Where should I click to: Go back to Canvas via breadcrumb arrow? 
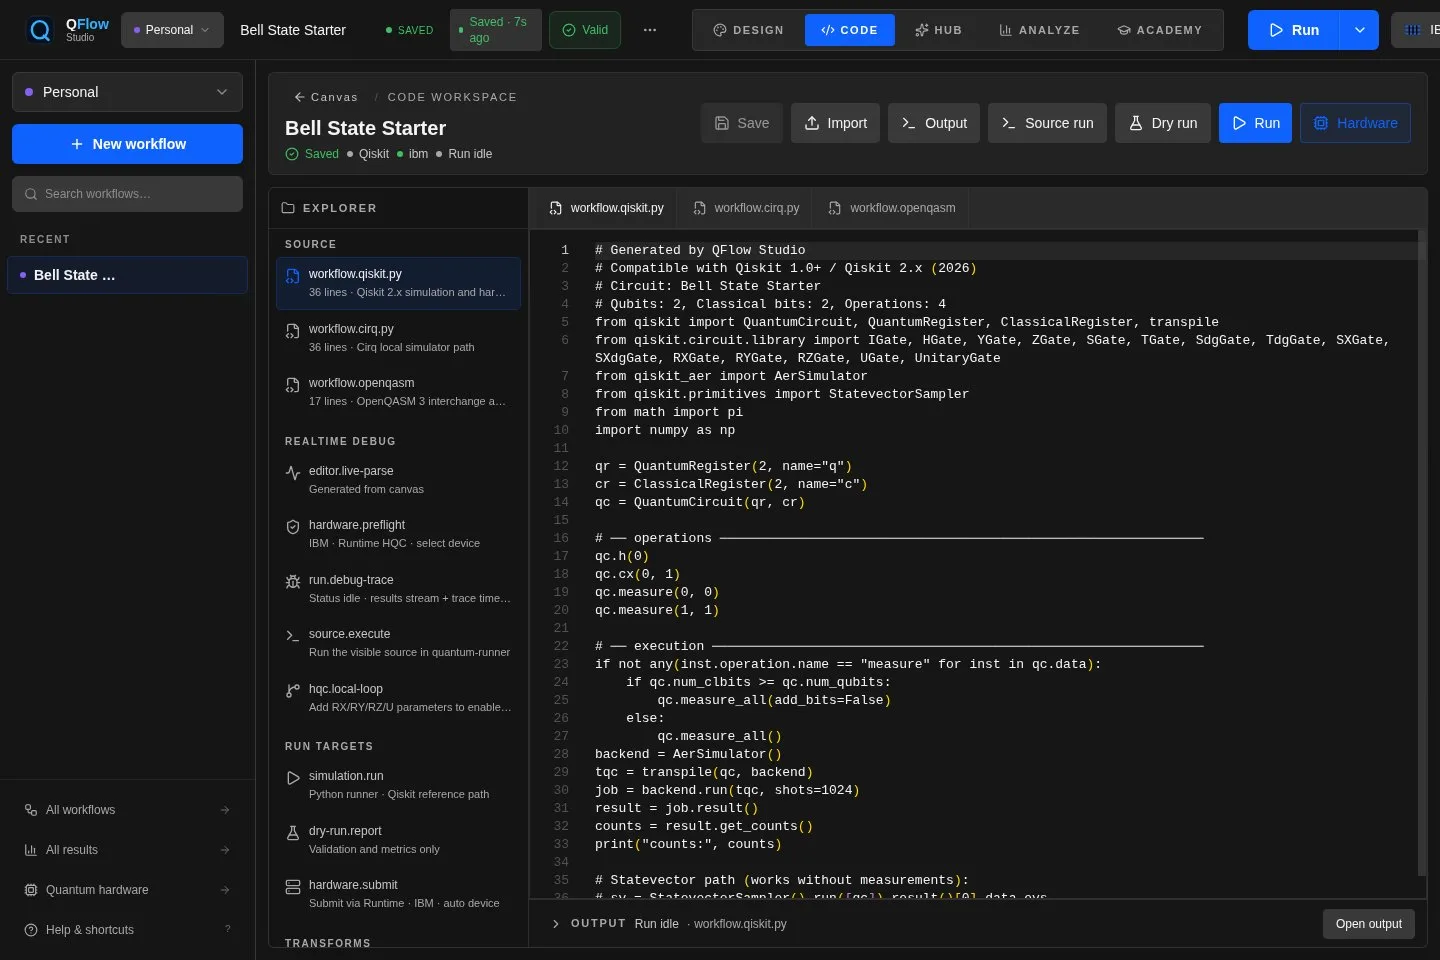(x=299, y=97)
